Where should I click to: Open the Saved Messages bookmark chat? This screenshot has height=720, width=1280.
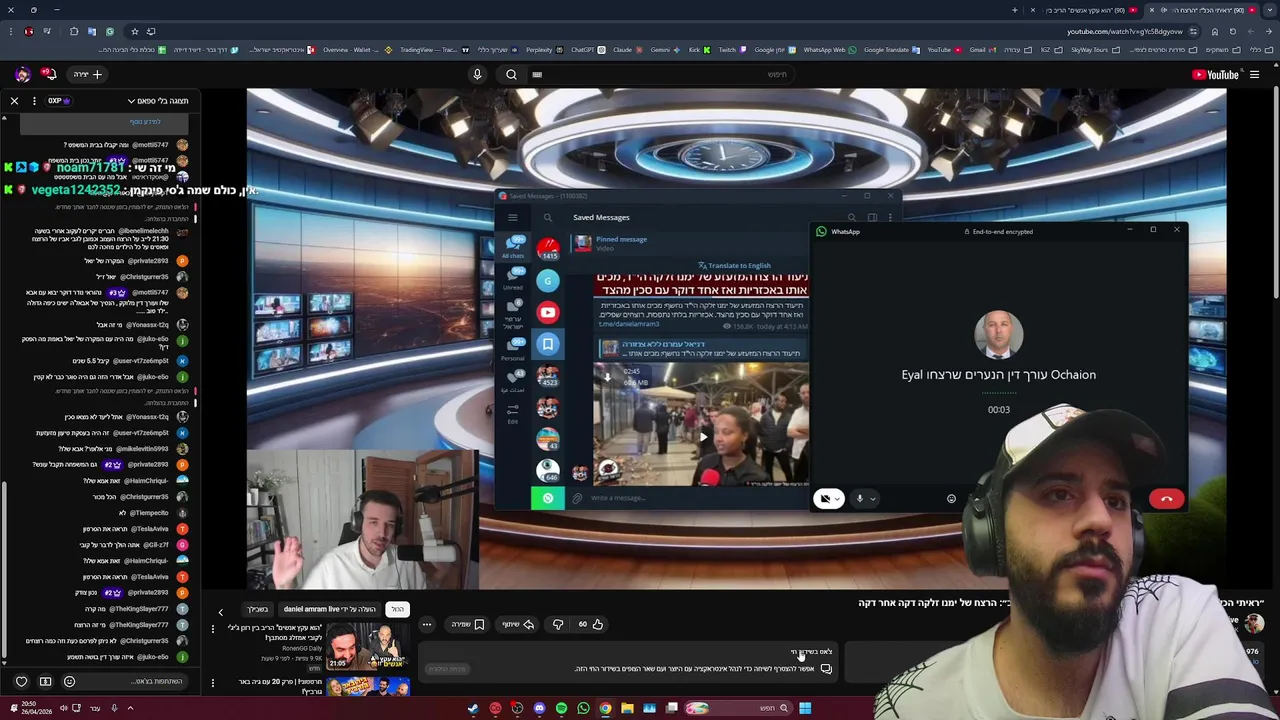pyautogui.click(x=547, y=344)
